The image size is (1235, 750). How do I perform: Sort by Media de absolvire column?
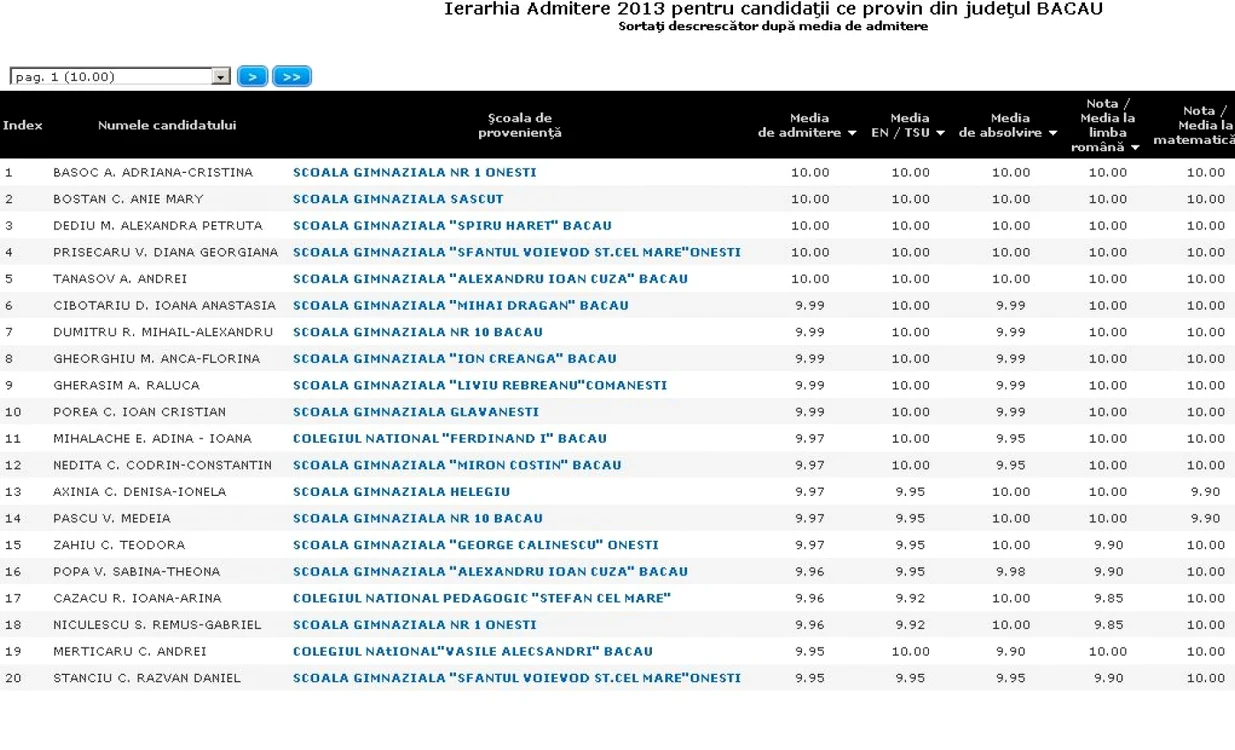point(1009,125)
